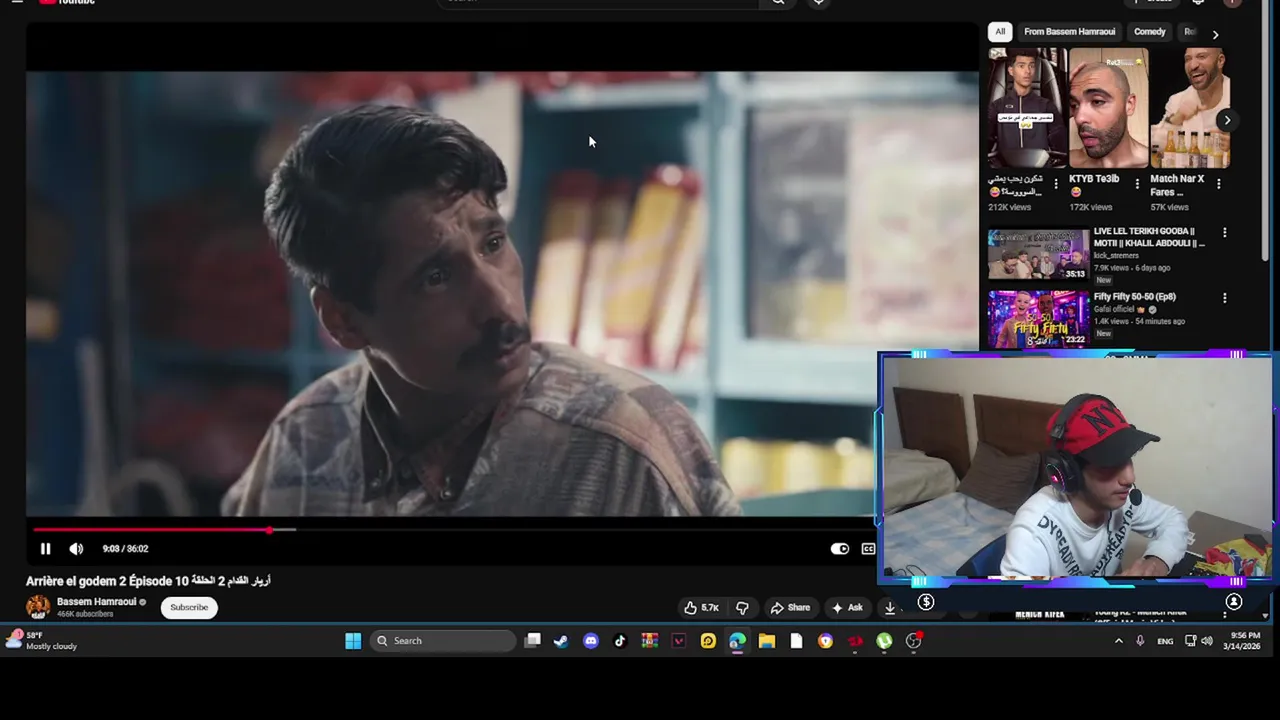1280x720 pixels.
Task: Open the KTYB Te3lb short thumbnail
Action: (x=1108, y=108)
